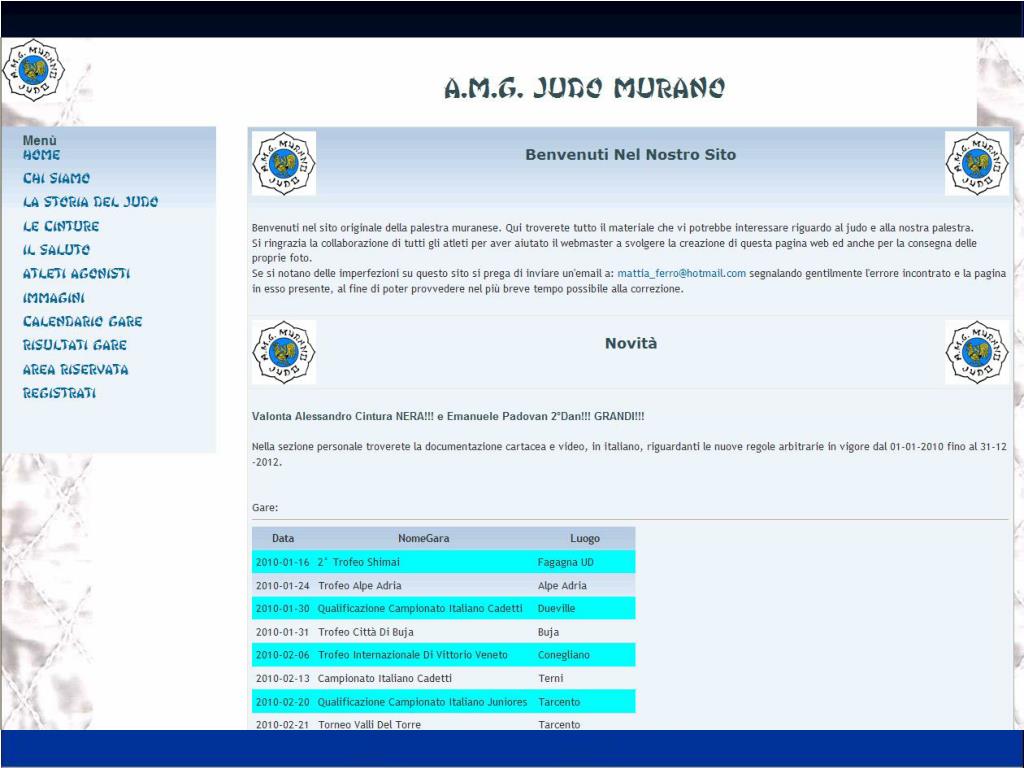The width and height of the screenshot is (1024, 768).
Task: Click the logo right of the 'Novità' heading
Action: point(977,352)
